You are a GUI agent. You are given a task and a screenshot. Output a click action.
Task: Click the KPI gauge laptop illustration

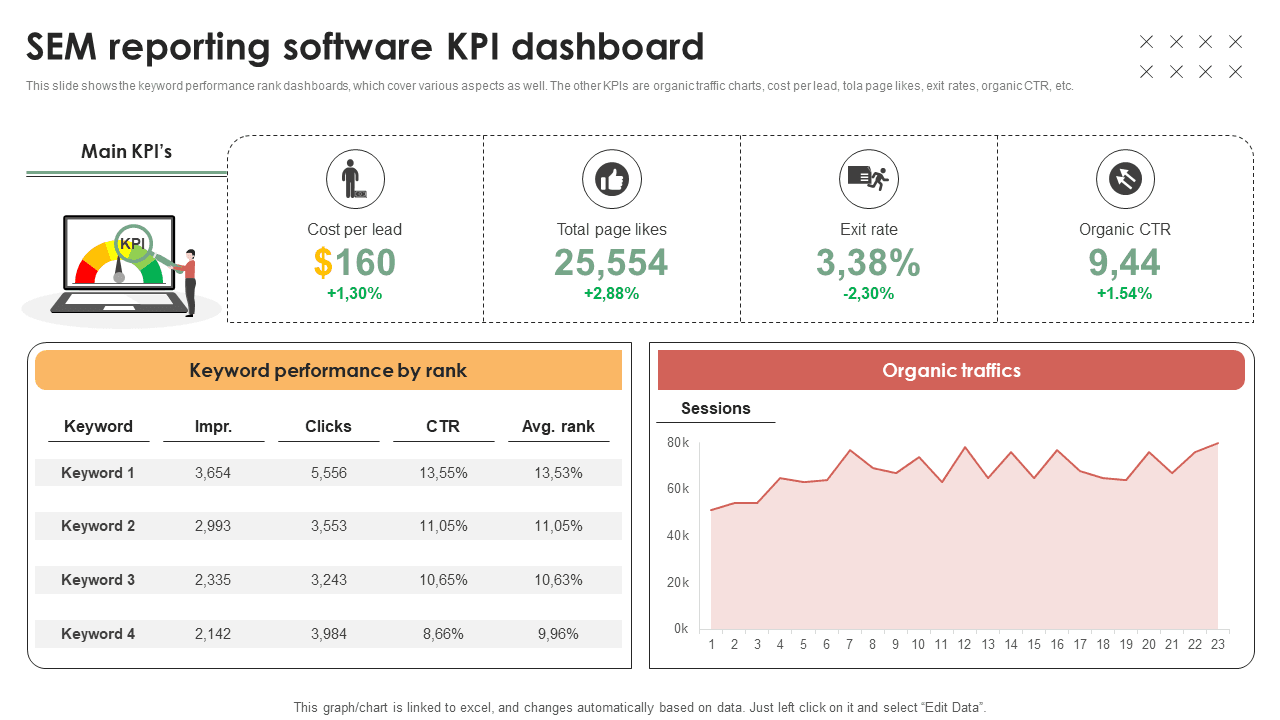[122, 265]
